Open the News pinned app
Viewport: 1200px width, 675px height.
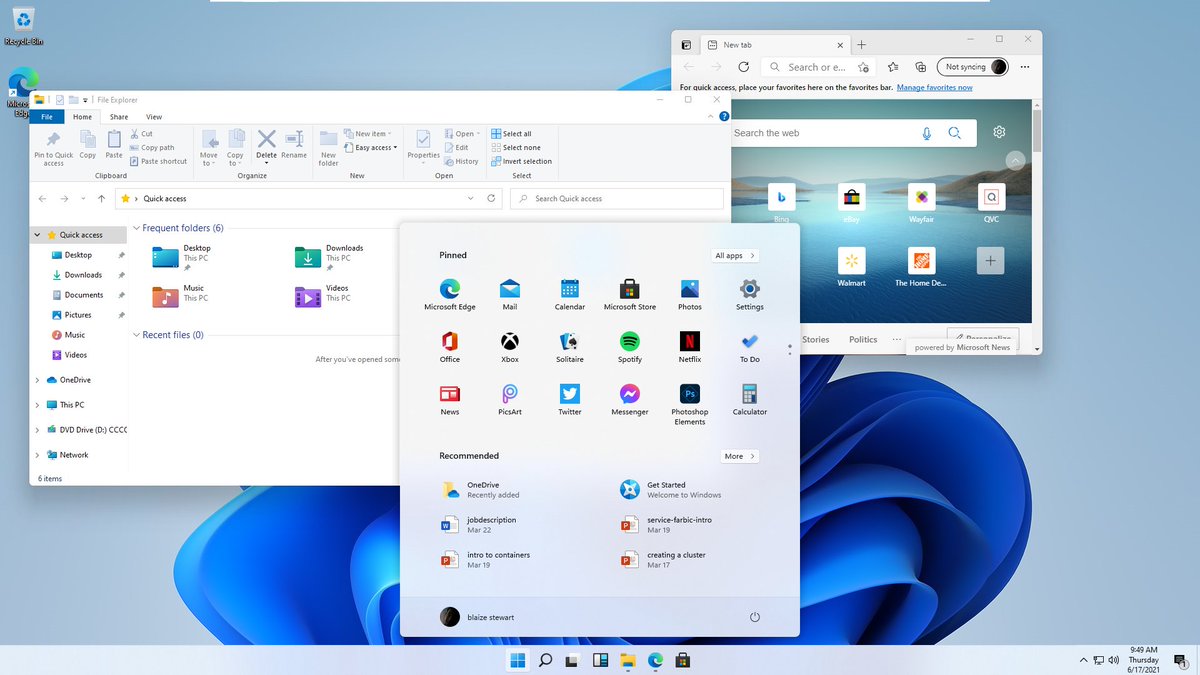pyautogui.click(x=450, y=399)
